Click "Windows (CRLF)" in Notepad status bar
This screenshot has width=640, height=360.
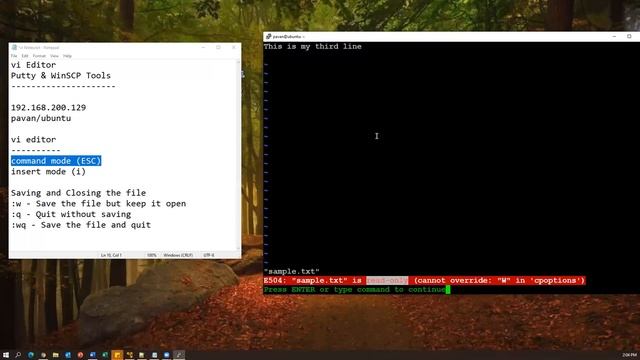(178, 255)
